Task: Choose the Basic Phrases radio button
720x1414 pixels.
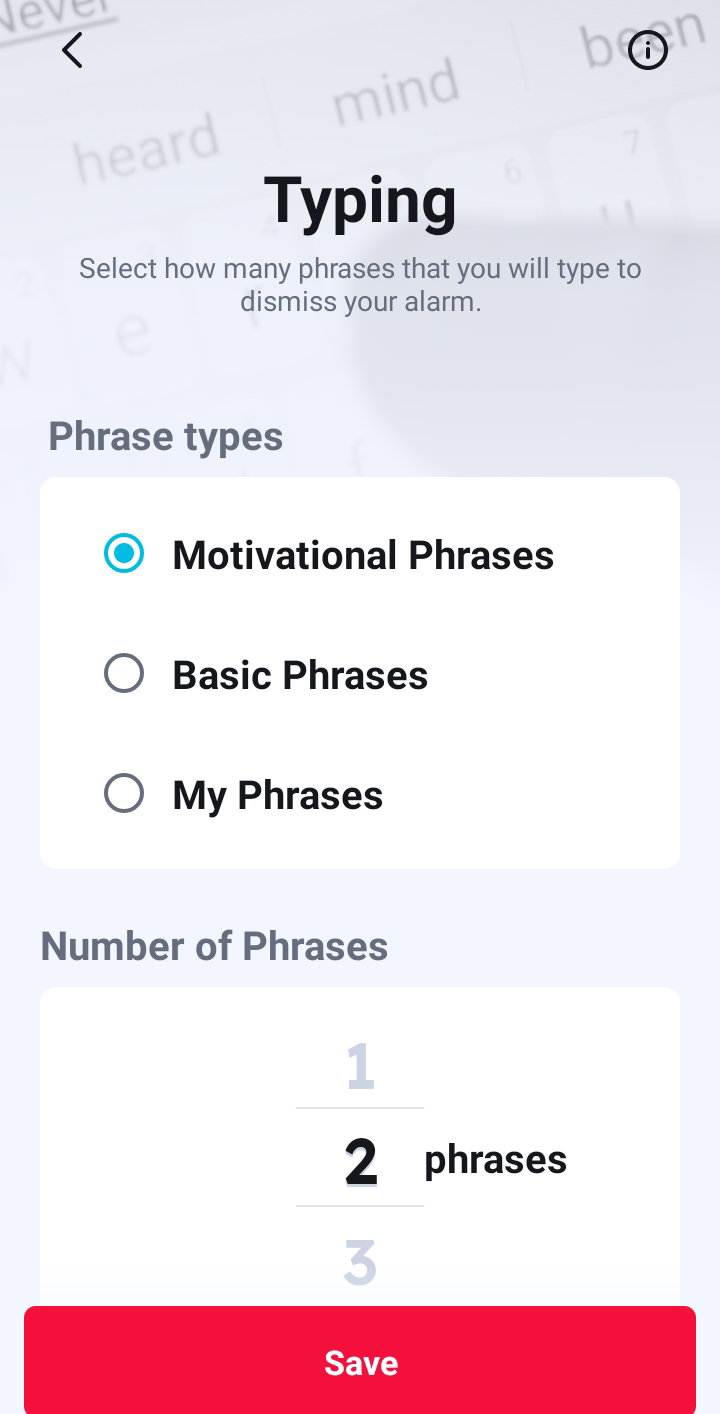Action: 124,674
